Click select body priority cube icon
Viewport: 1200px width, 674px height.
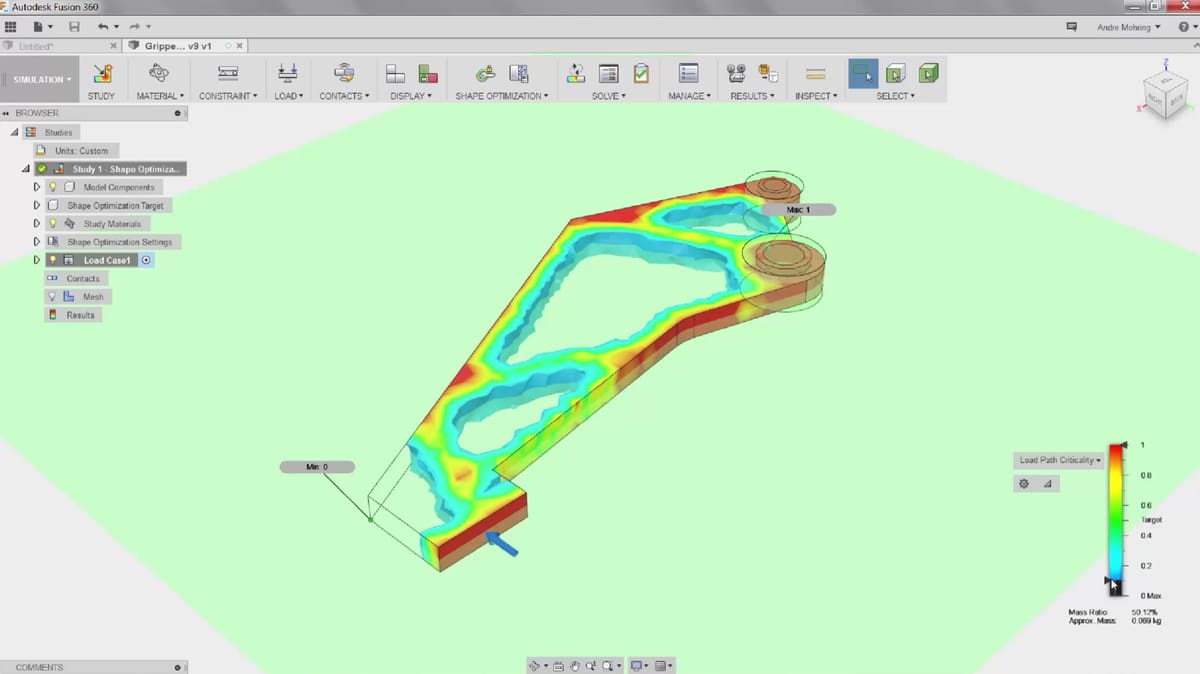pyautogui.click(x=896, y=73)
